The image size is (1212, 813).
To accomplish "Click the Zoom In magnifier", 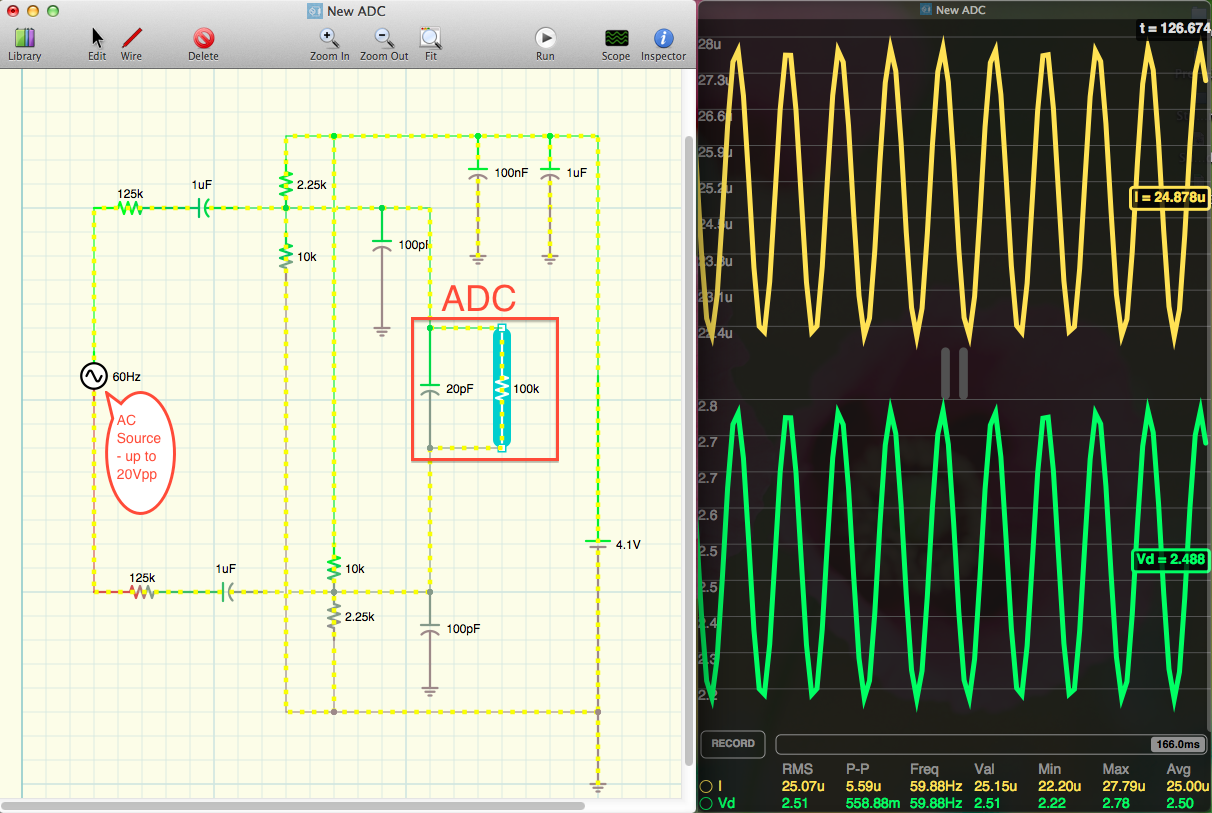I will click(x=329, y=38).
